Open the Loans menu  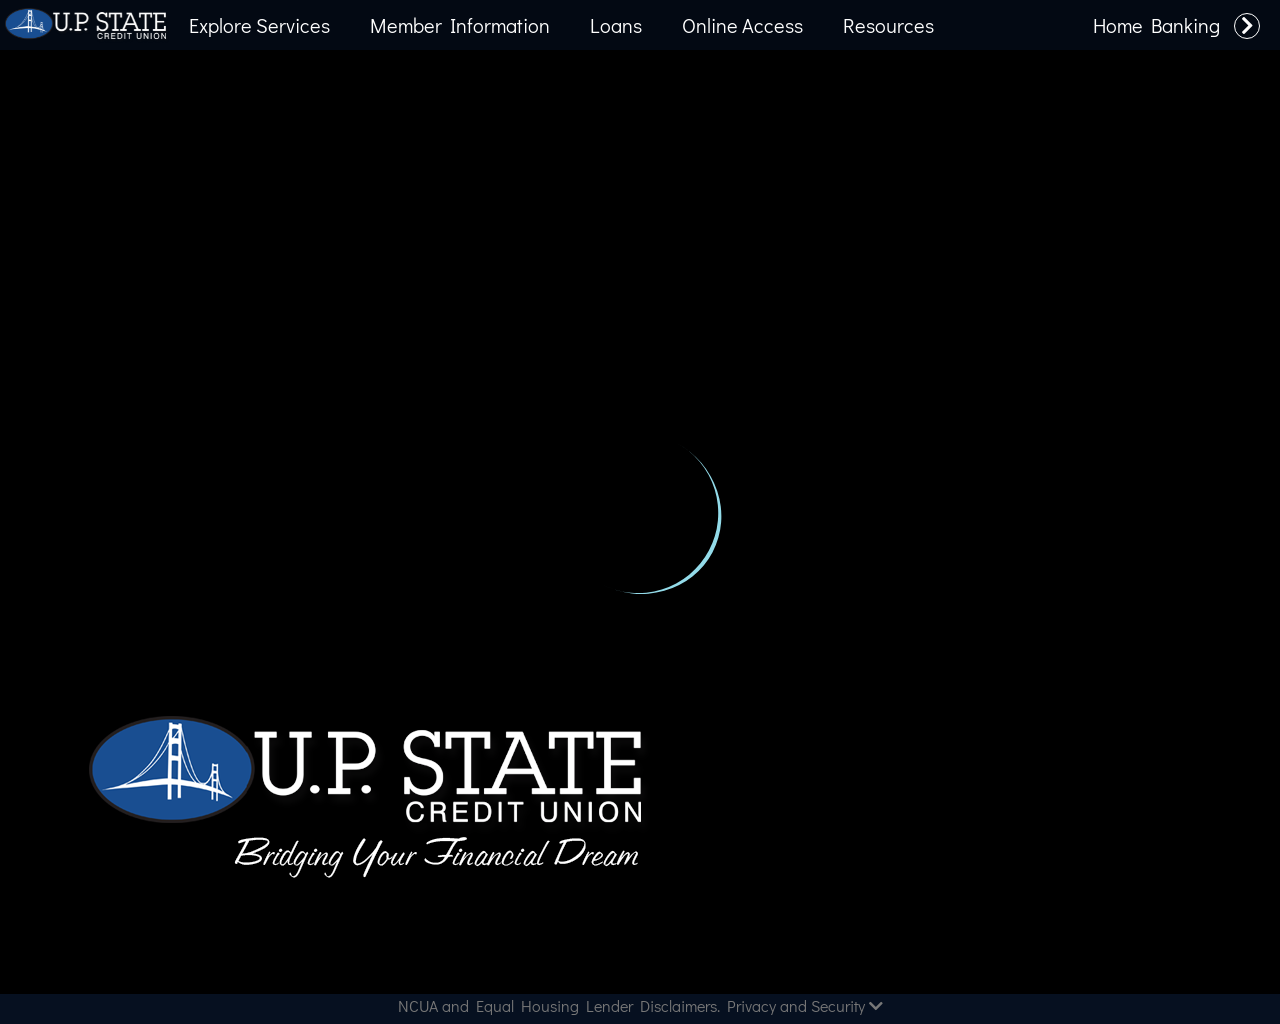pos(616,26)
